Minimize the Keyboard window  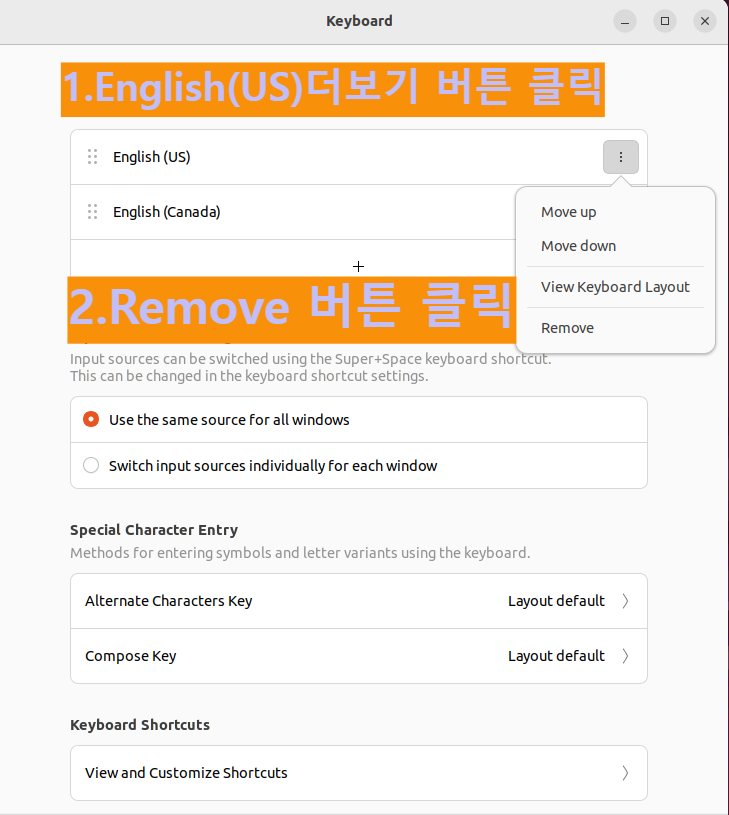click(625, 21)
